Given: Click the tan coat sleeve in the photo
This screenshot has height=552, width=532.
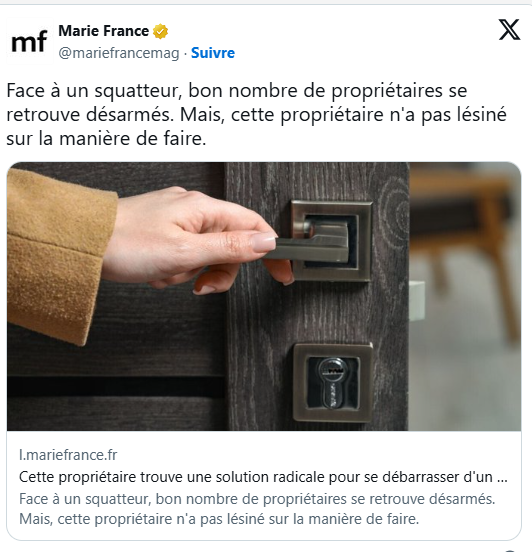Looking at the screenshot, I should 58,255.
